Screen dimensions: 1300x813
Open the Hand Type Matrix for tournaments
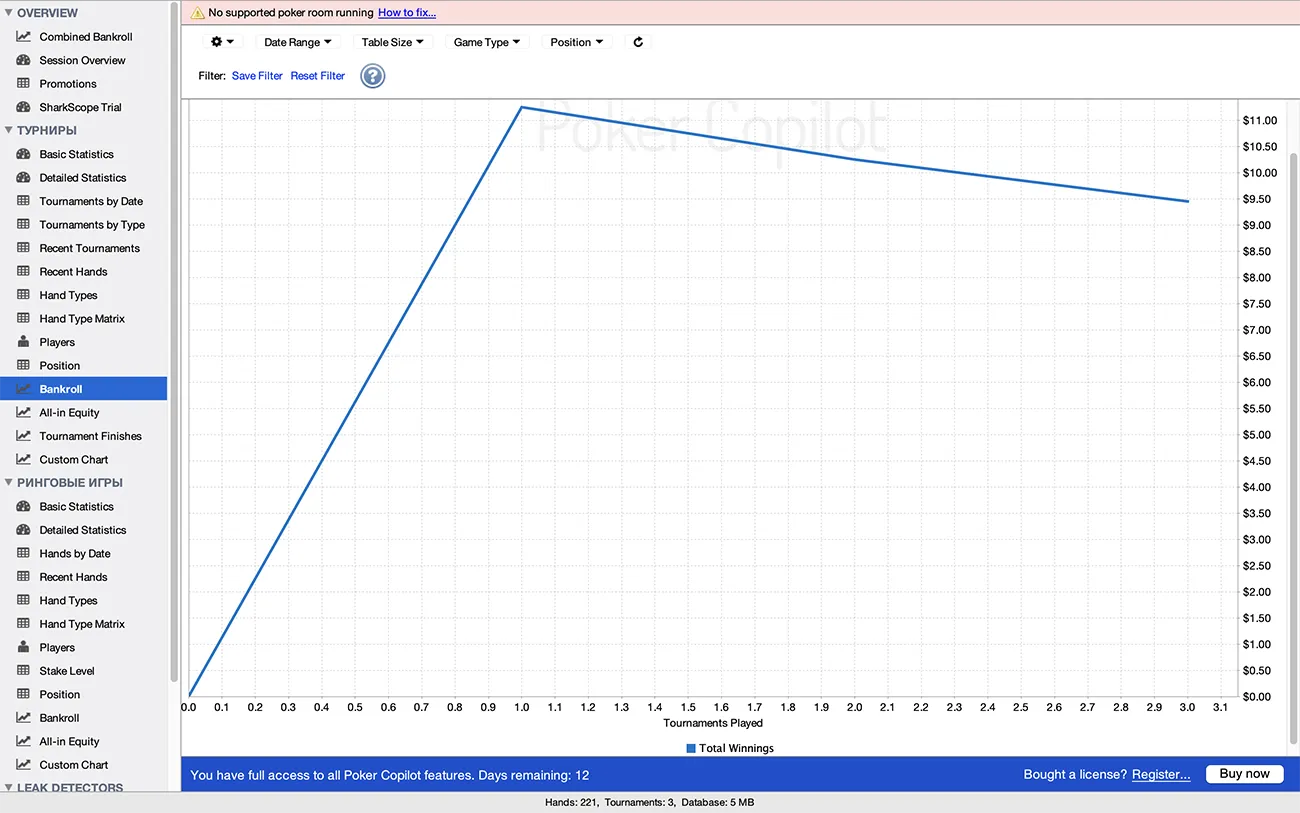pyautogui.click(x=83, y=318)
